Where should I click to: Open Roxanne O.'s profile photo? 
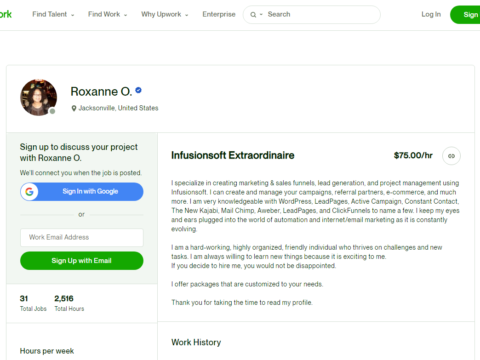pyautogui.click(x=38, y=97)
